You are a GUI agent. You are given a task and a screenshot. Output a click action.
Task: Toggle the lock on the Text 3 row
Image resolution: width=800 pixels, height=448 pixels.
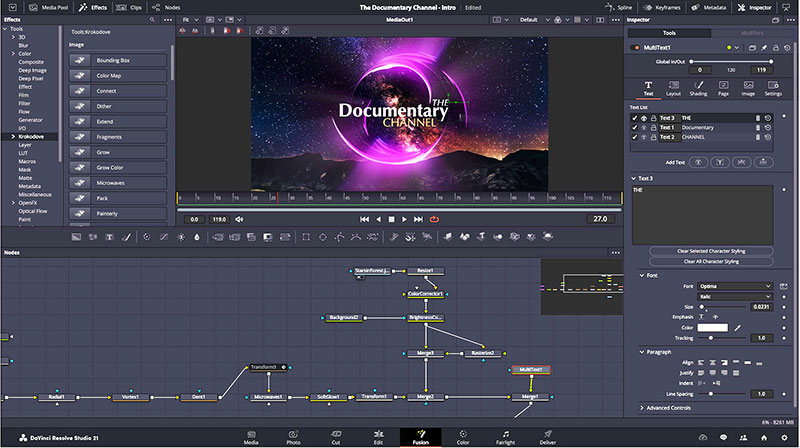click(x=653, y=118)
